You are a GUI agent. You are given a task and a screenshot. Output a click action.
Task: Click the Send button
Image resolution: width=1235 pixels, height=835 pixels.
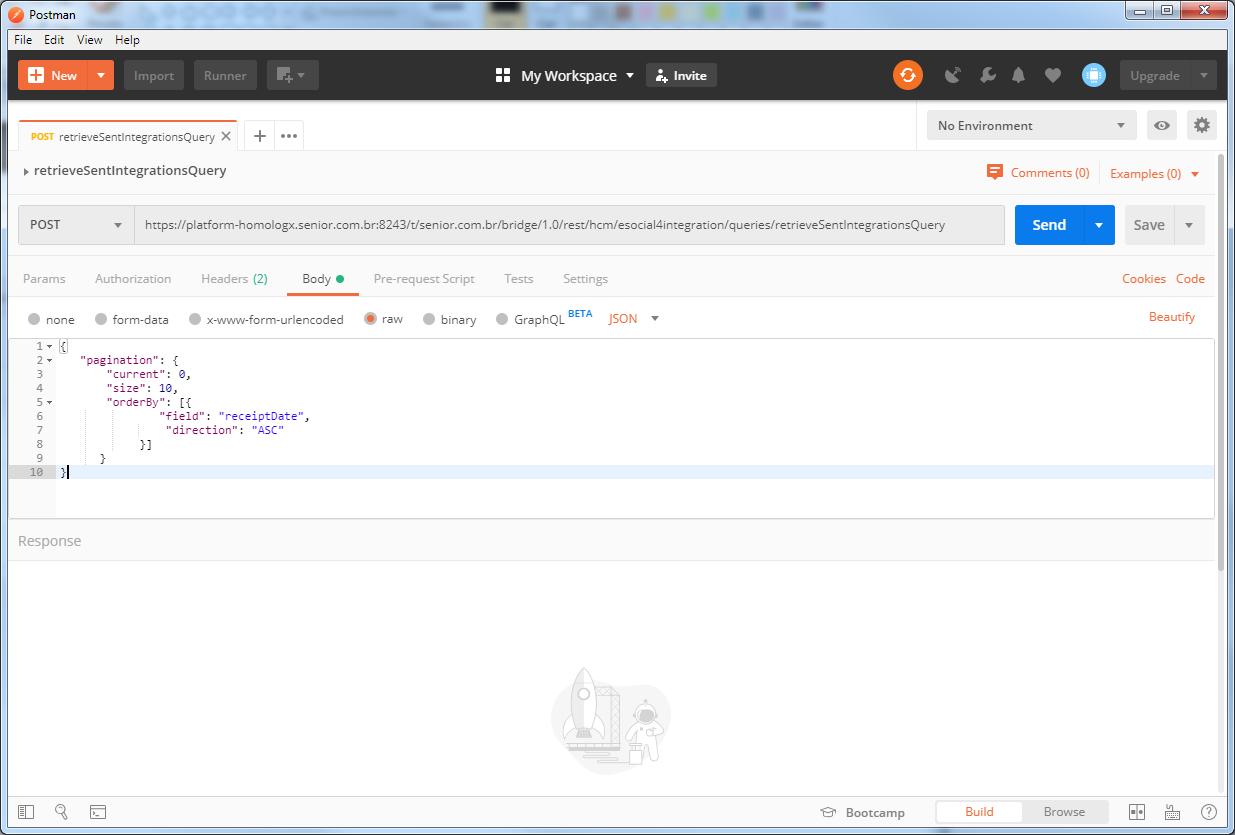tap(1049, 225)
